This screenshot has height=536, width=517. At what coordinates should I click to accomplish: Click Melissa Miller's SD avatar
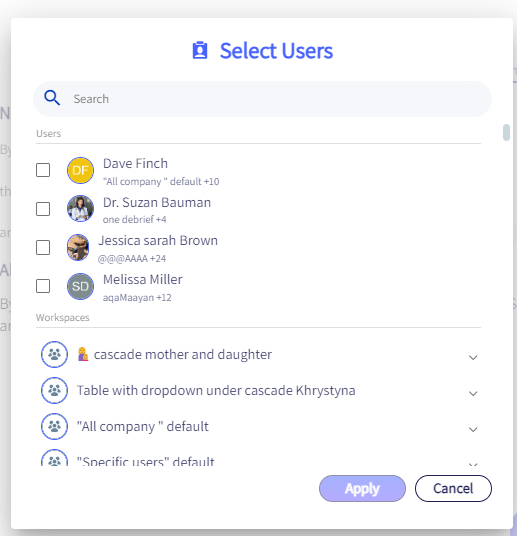tap(80, 286)
